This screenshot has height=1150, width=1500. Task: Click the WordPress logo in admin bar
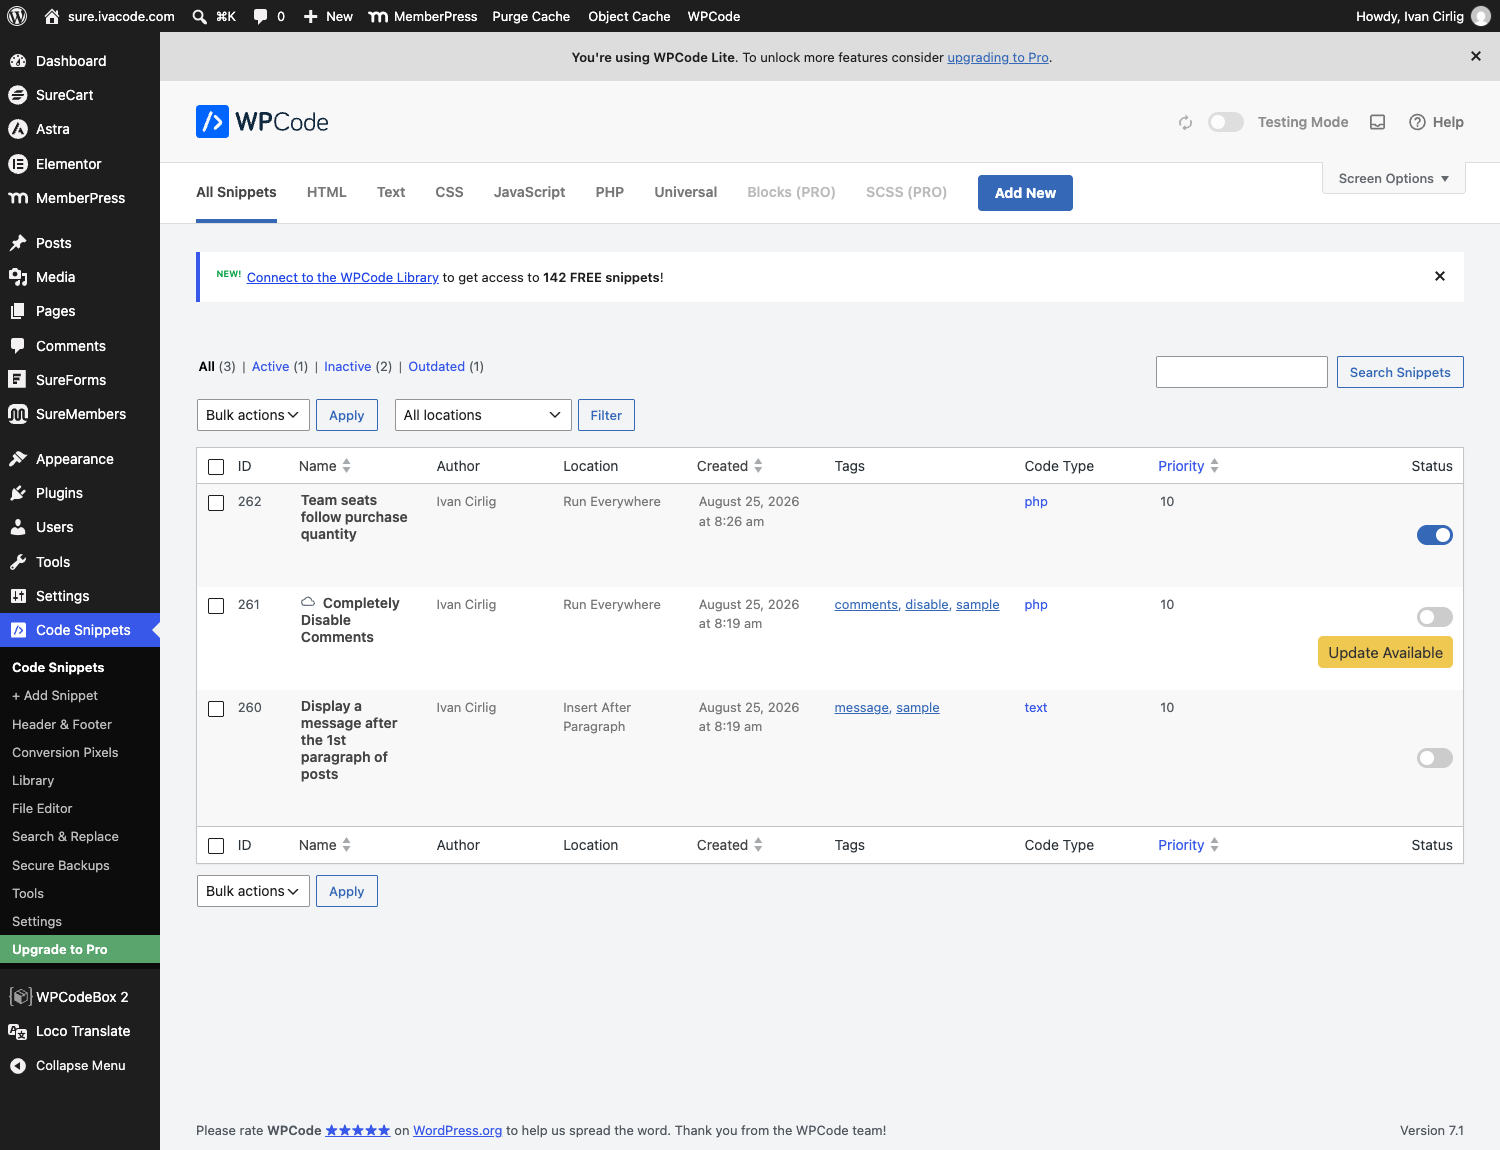pyautogui.click(x=17, y=16)
